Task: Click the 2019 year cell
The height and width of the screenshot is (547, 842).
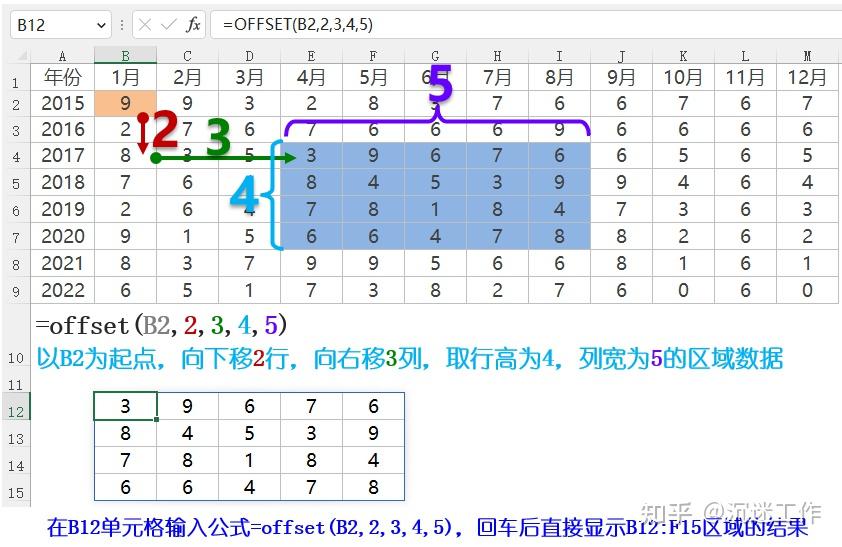Action: coord(62,209)
